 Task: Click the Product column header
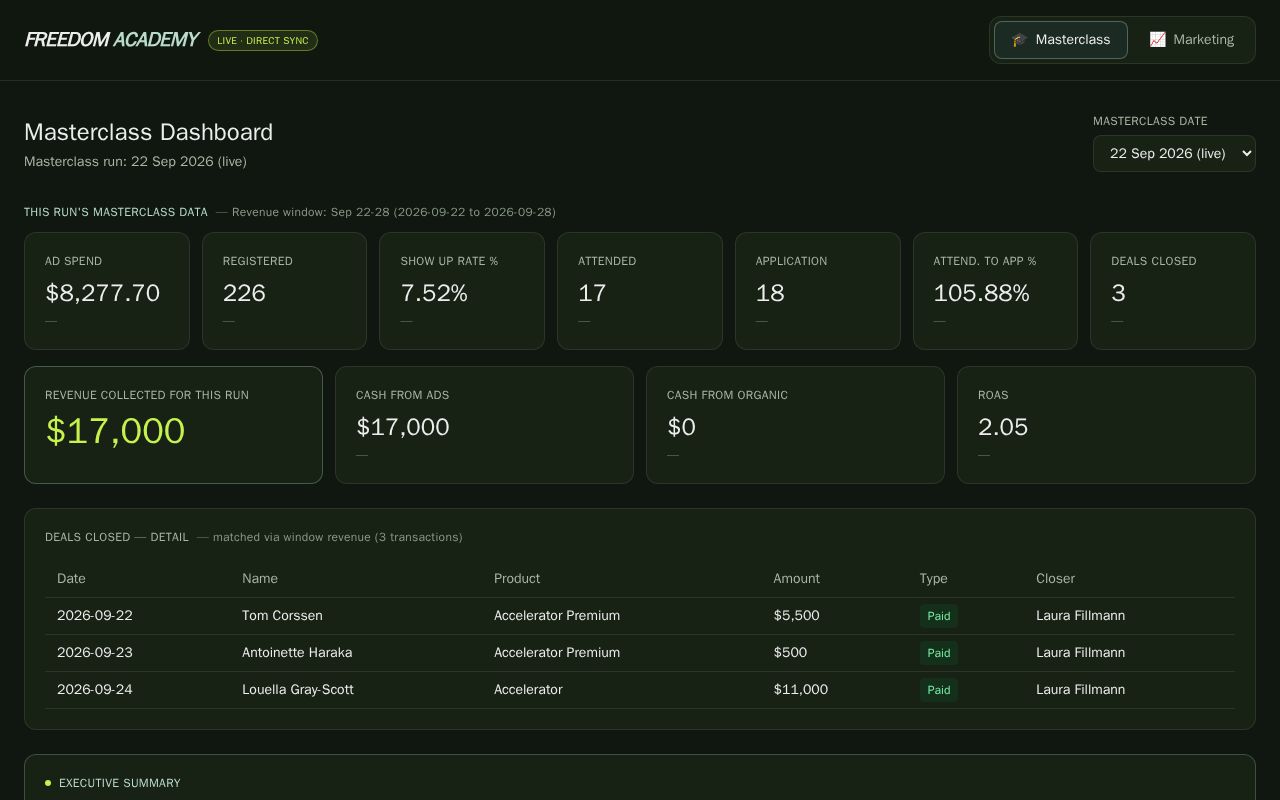(x=517, y=579)
